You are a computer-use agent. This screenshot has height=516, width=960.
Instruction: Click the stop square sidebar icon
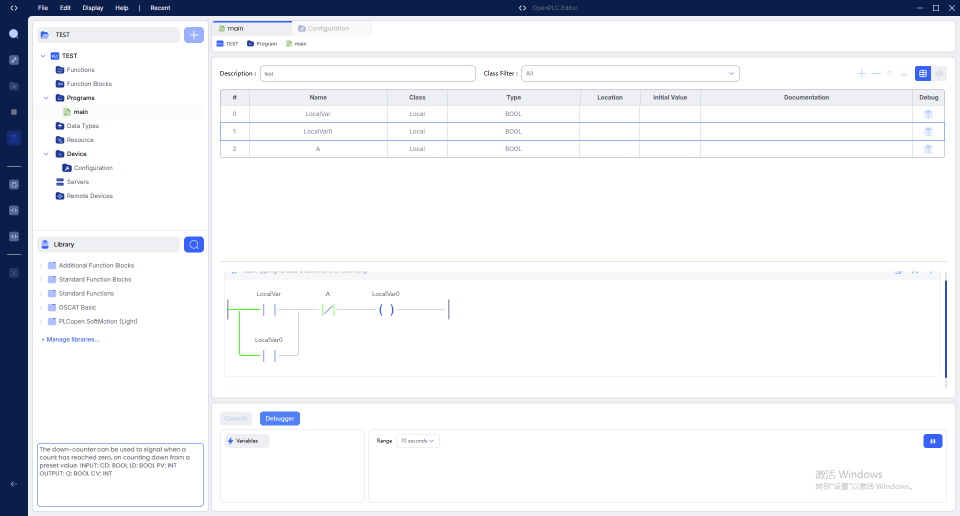click(x=13, y=112)
